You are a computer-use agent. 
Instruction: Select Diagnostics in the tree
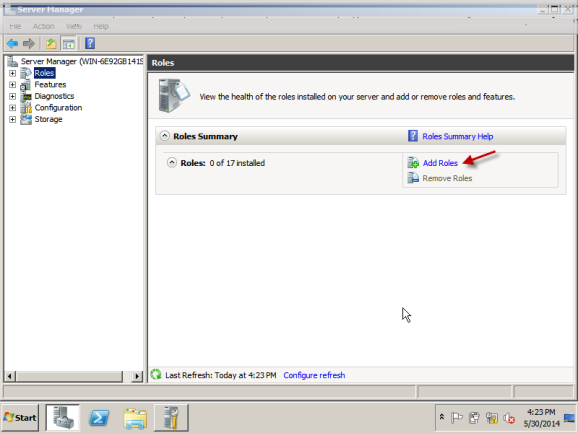(54, 96)
